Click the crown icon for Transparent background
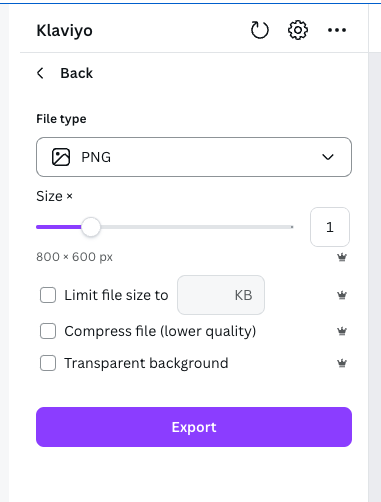 342,363
